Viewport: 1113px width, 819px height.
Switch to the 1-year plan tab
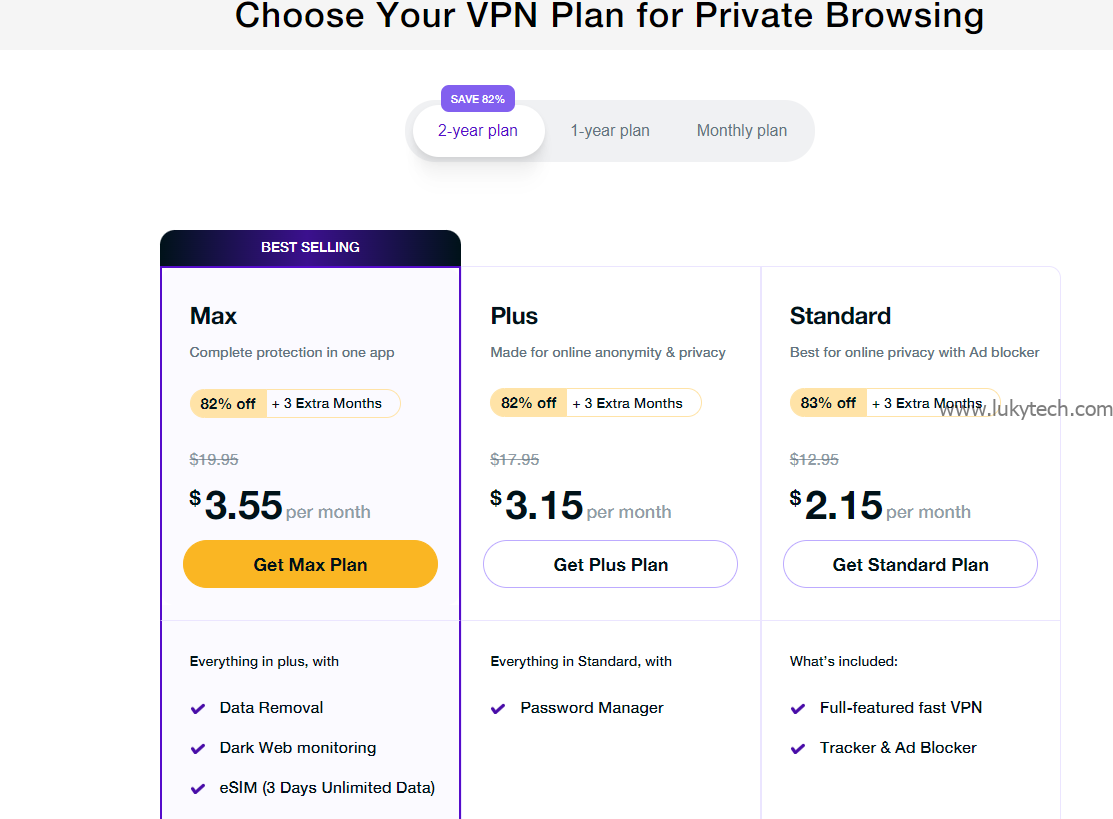(610, 131)
